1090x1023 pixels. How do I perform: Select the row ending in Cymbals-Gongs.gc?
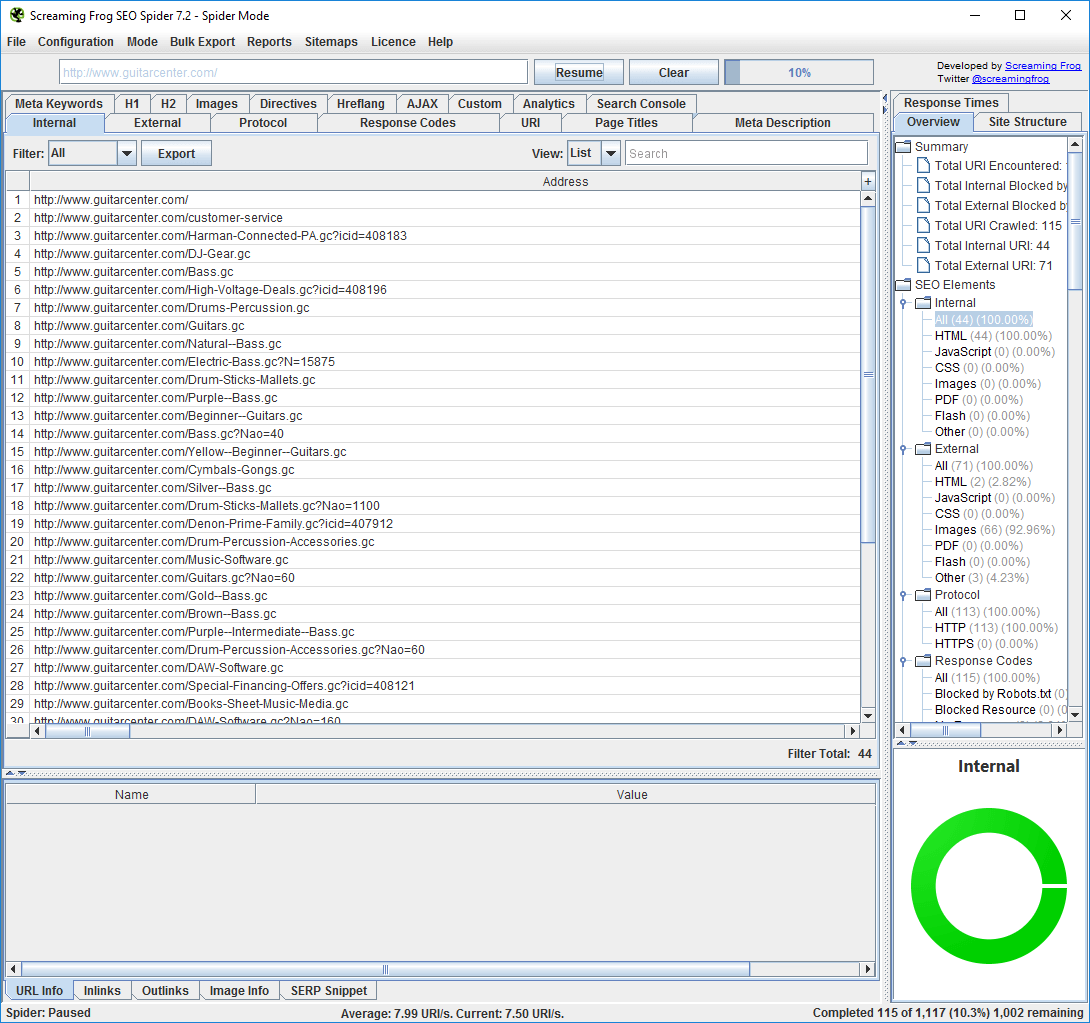click(x=445, y=470)
